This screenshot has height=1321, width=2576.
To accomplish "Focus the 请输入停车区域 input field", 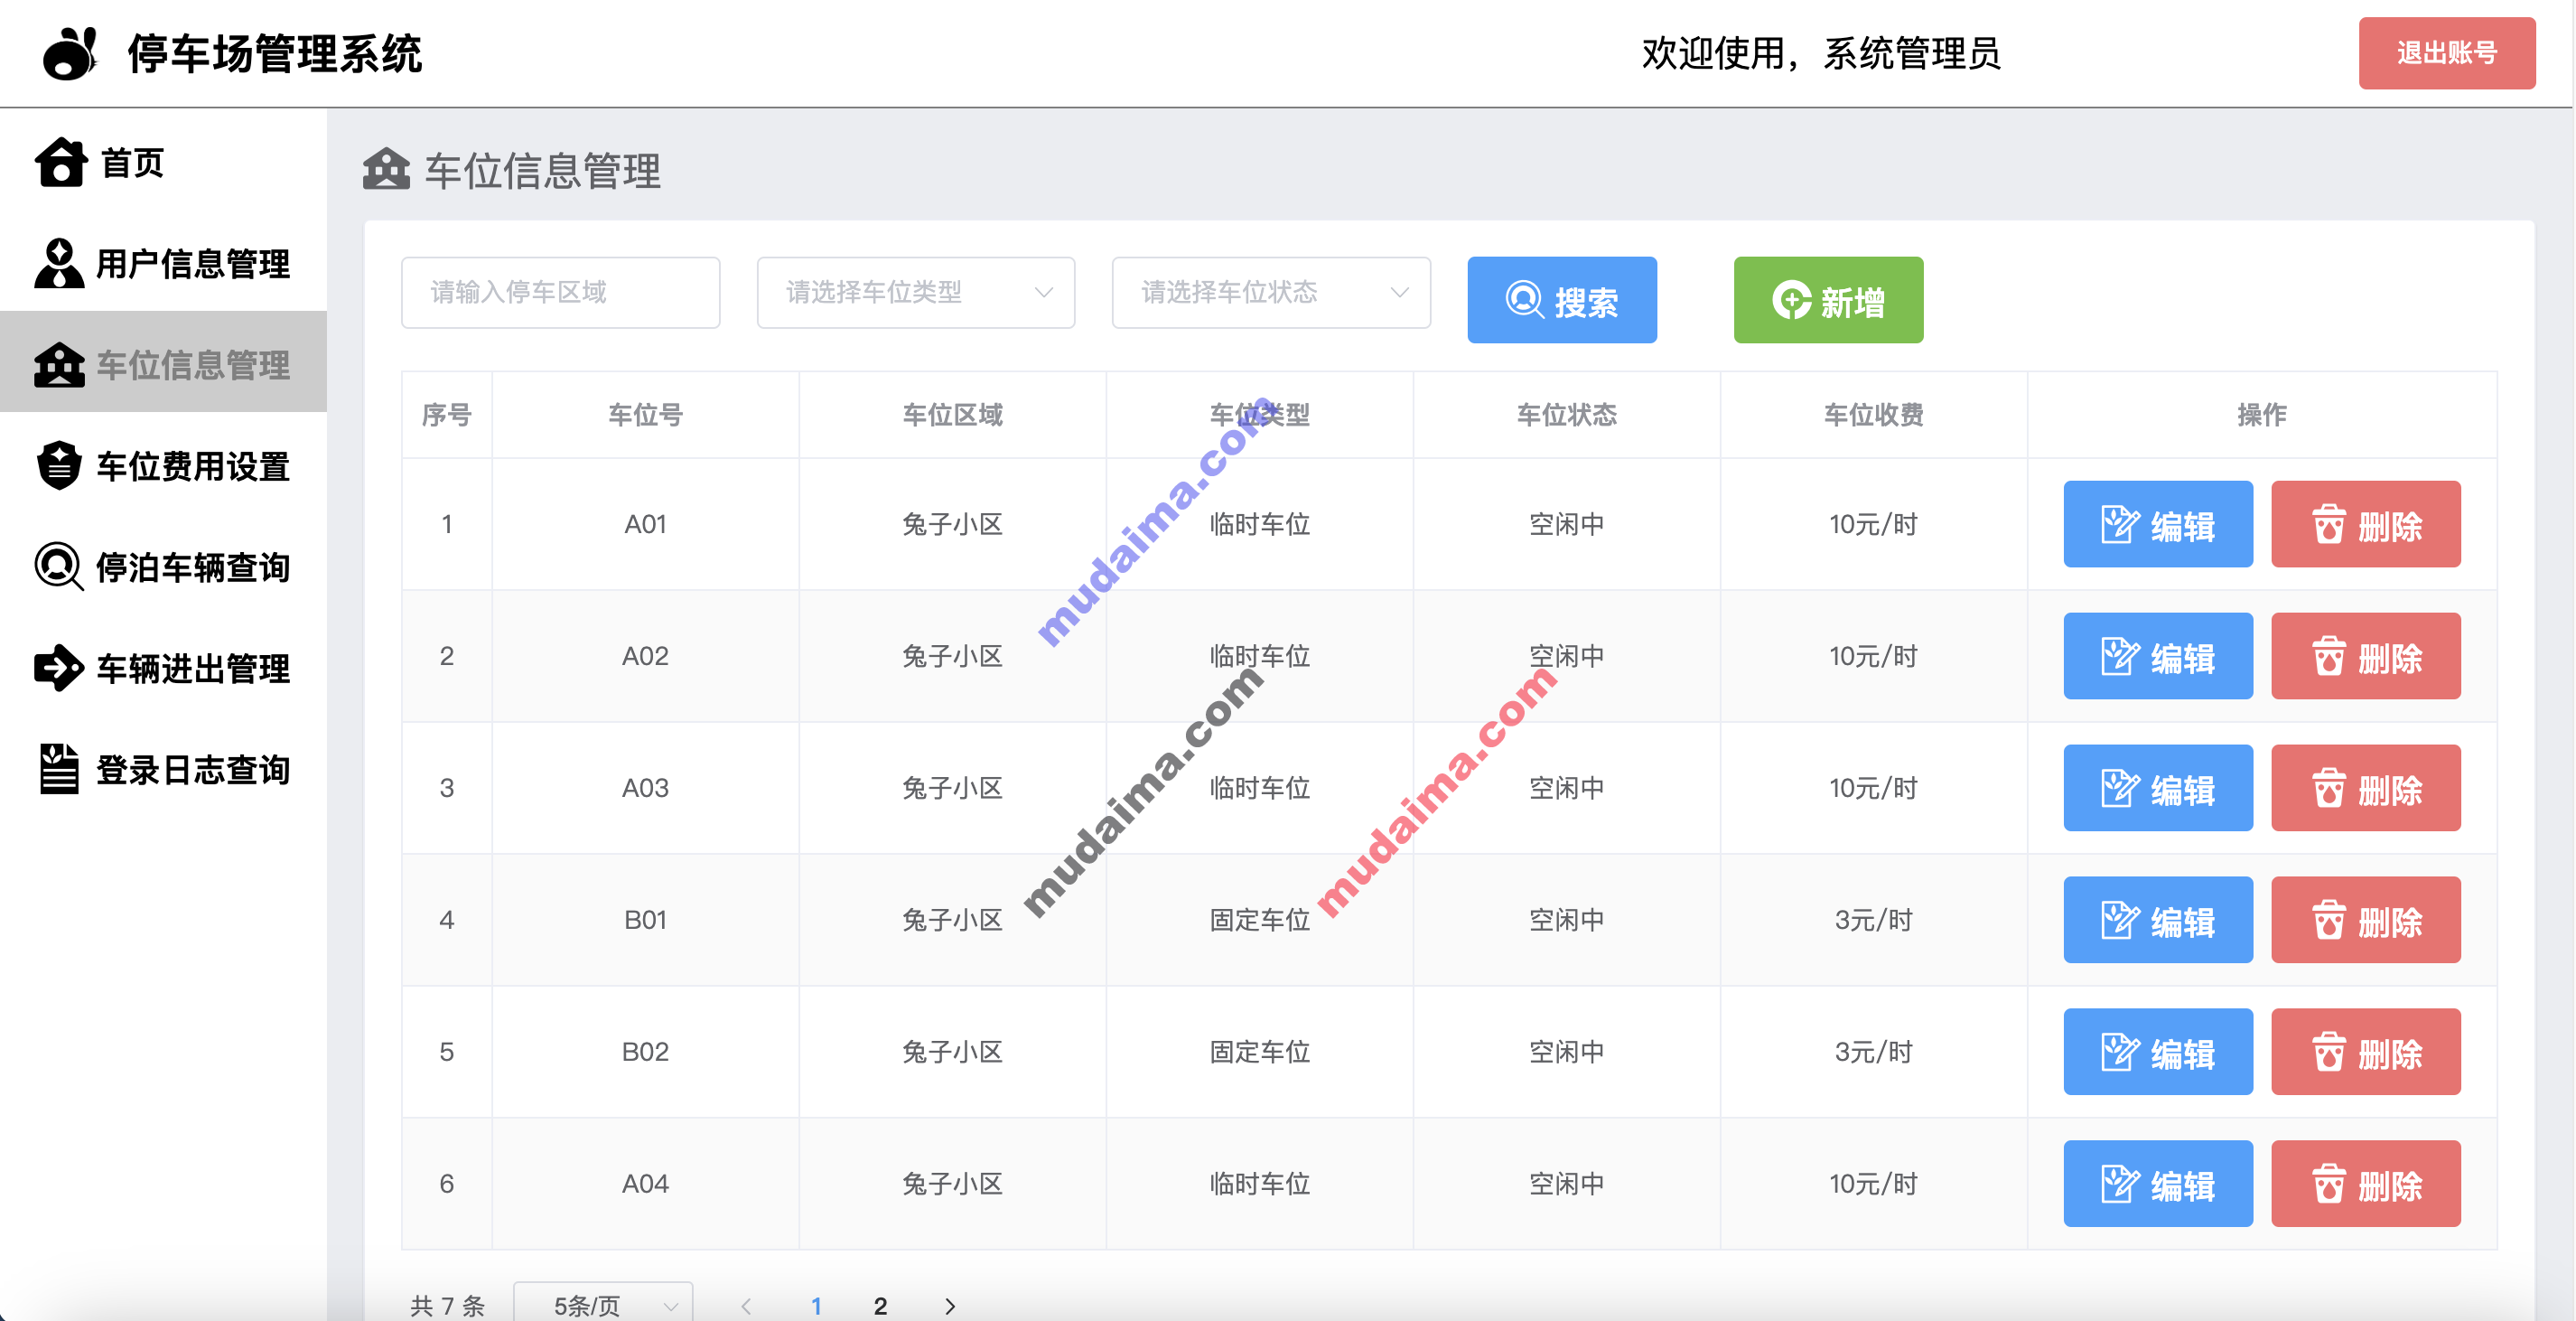I will [560, 292].
